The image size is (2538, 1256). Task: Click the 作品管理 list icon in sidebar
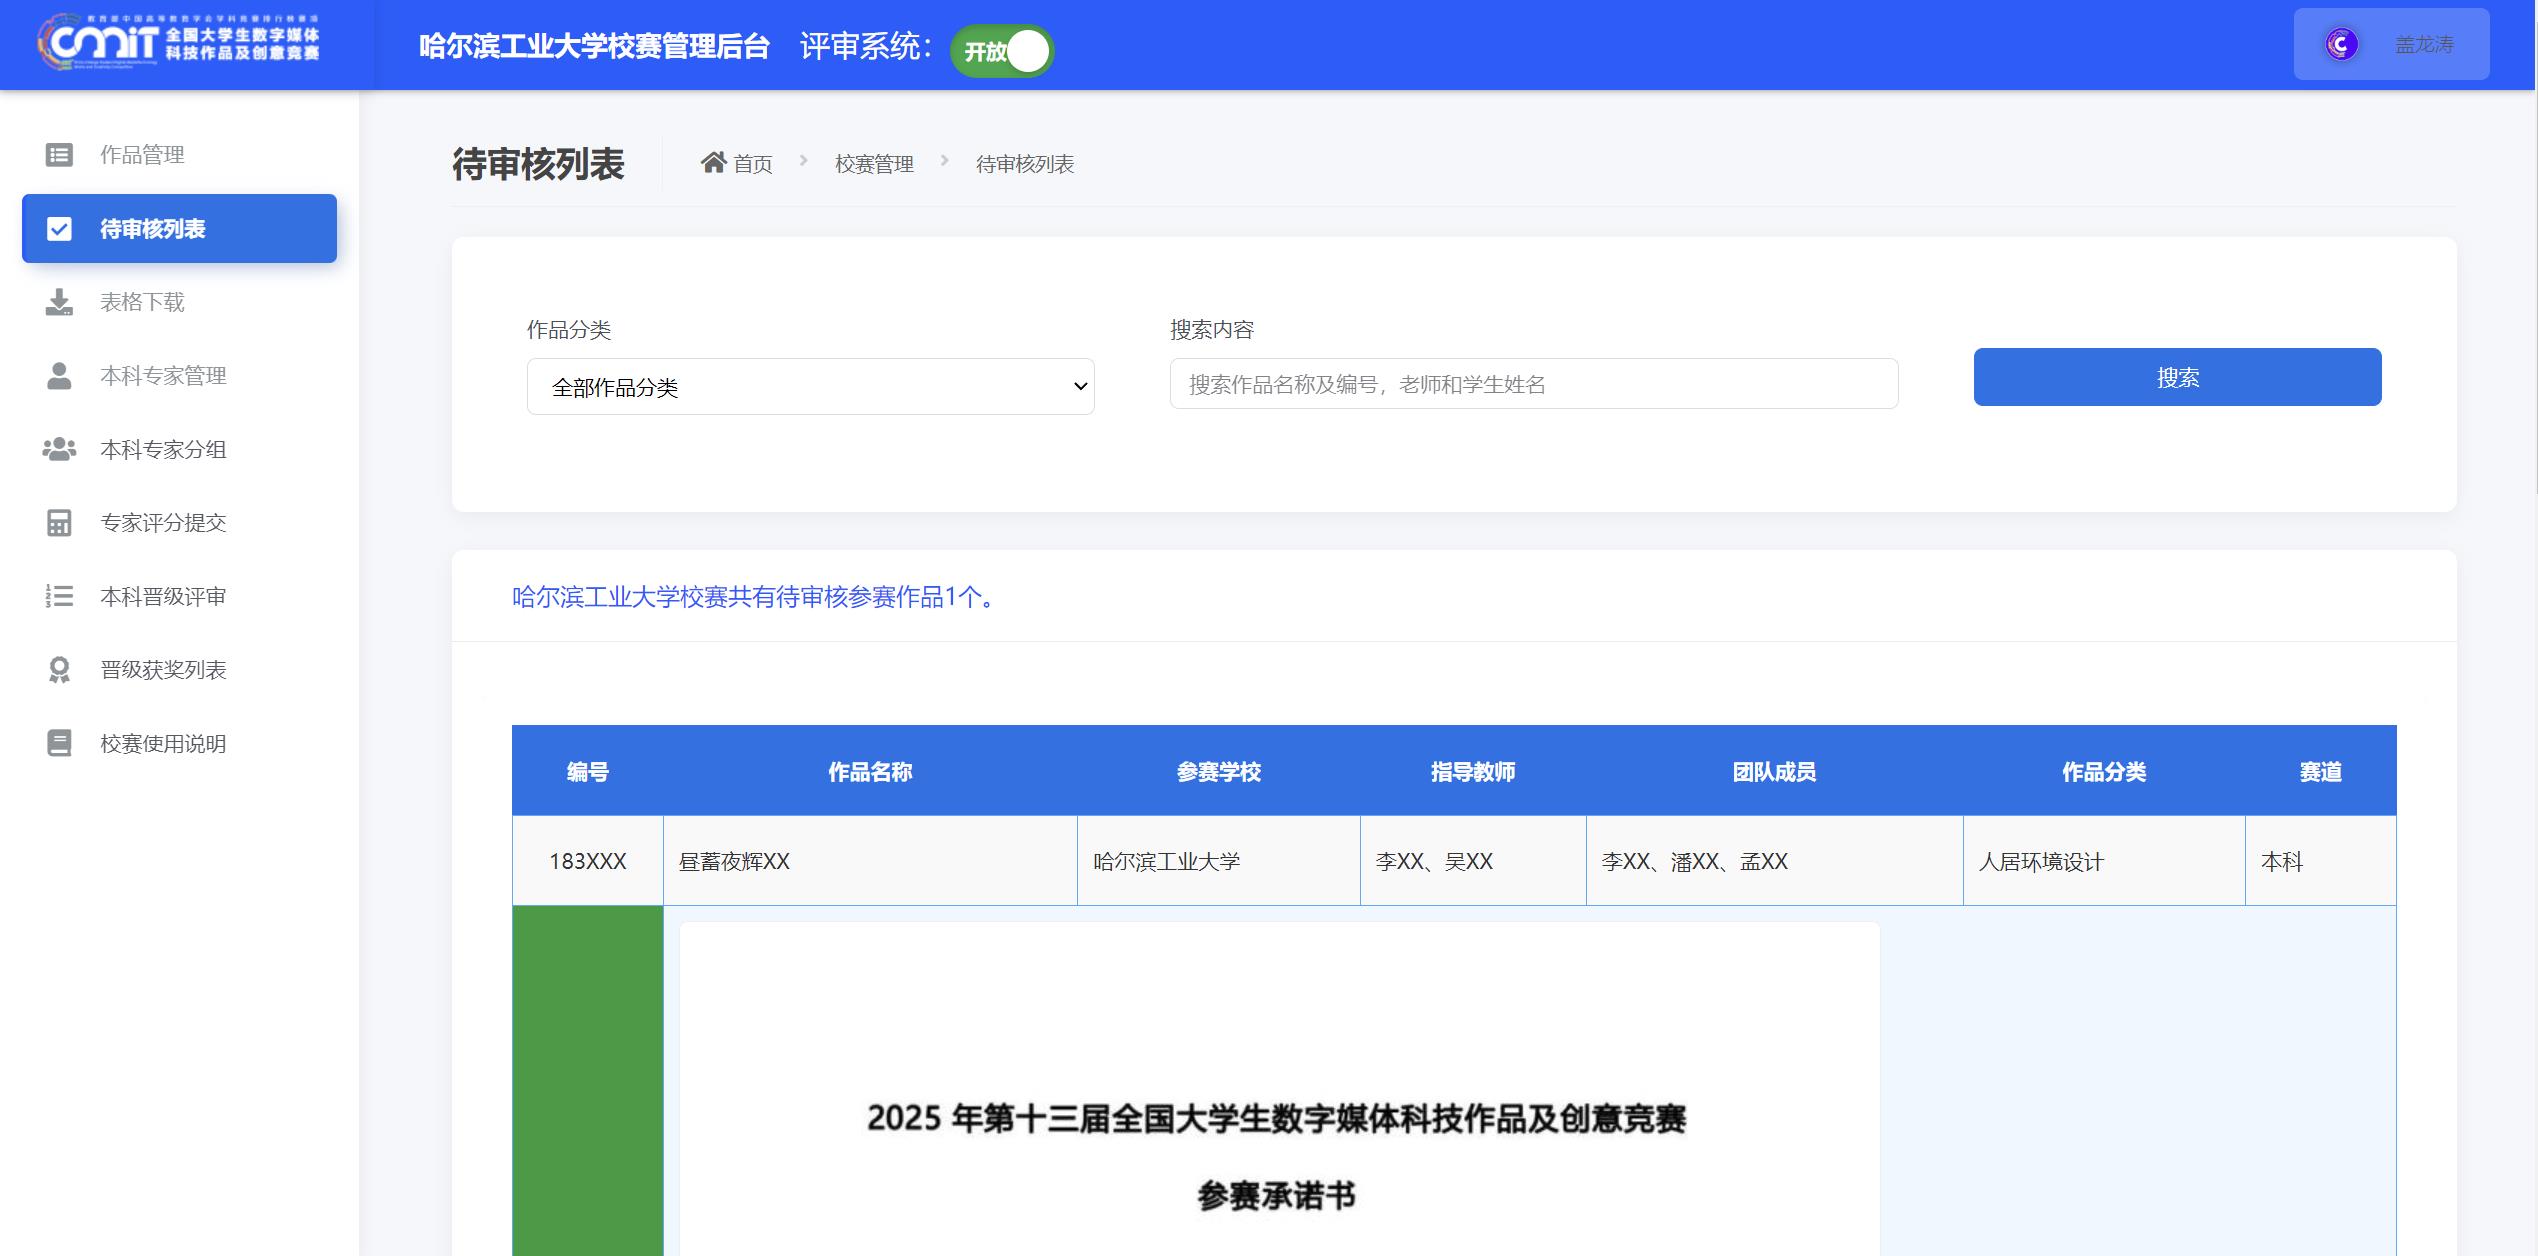[59, 155]
